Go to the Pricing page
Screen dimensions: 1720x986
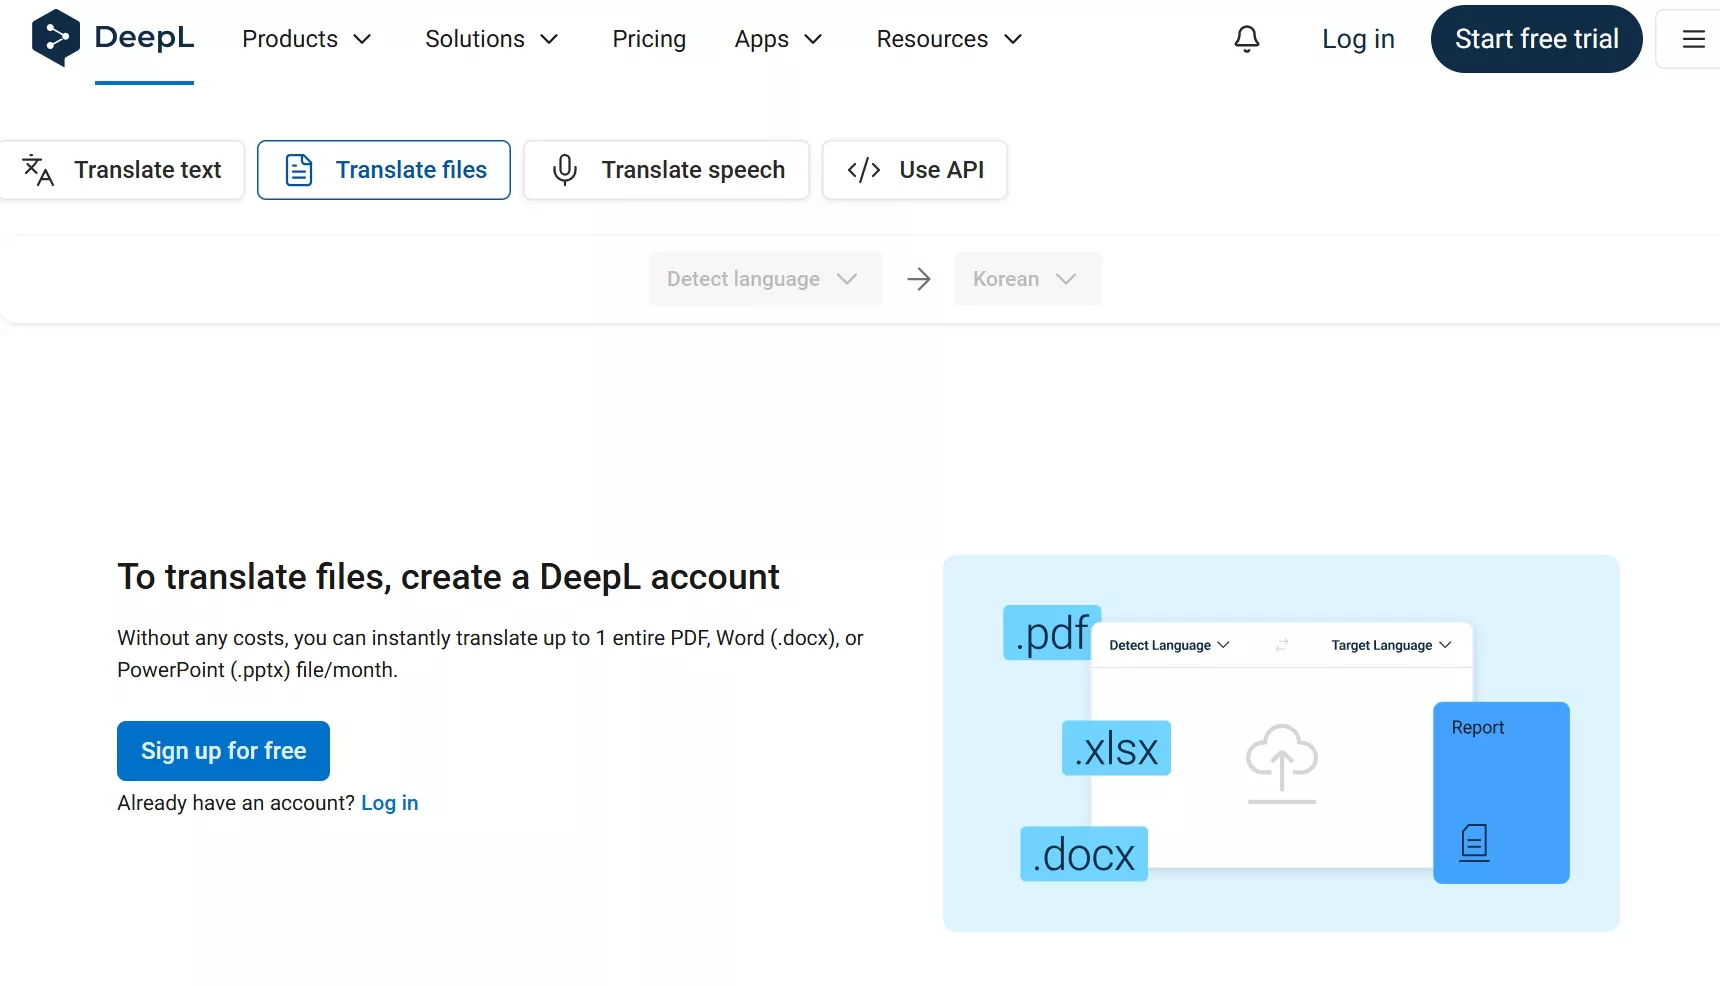click(x=649, y=39)
